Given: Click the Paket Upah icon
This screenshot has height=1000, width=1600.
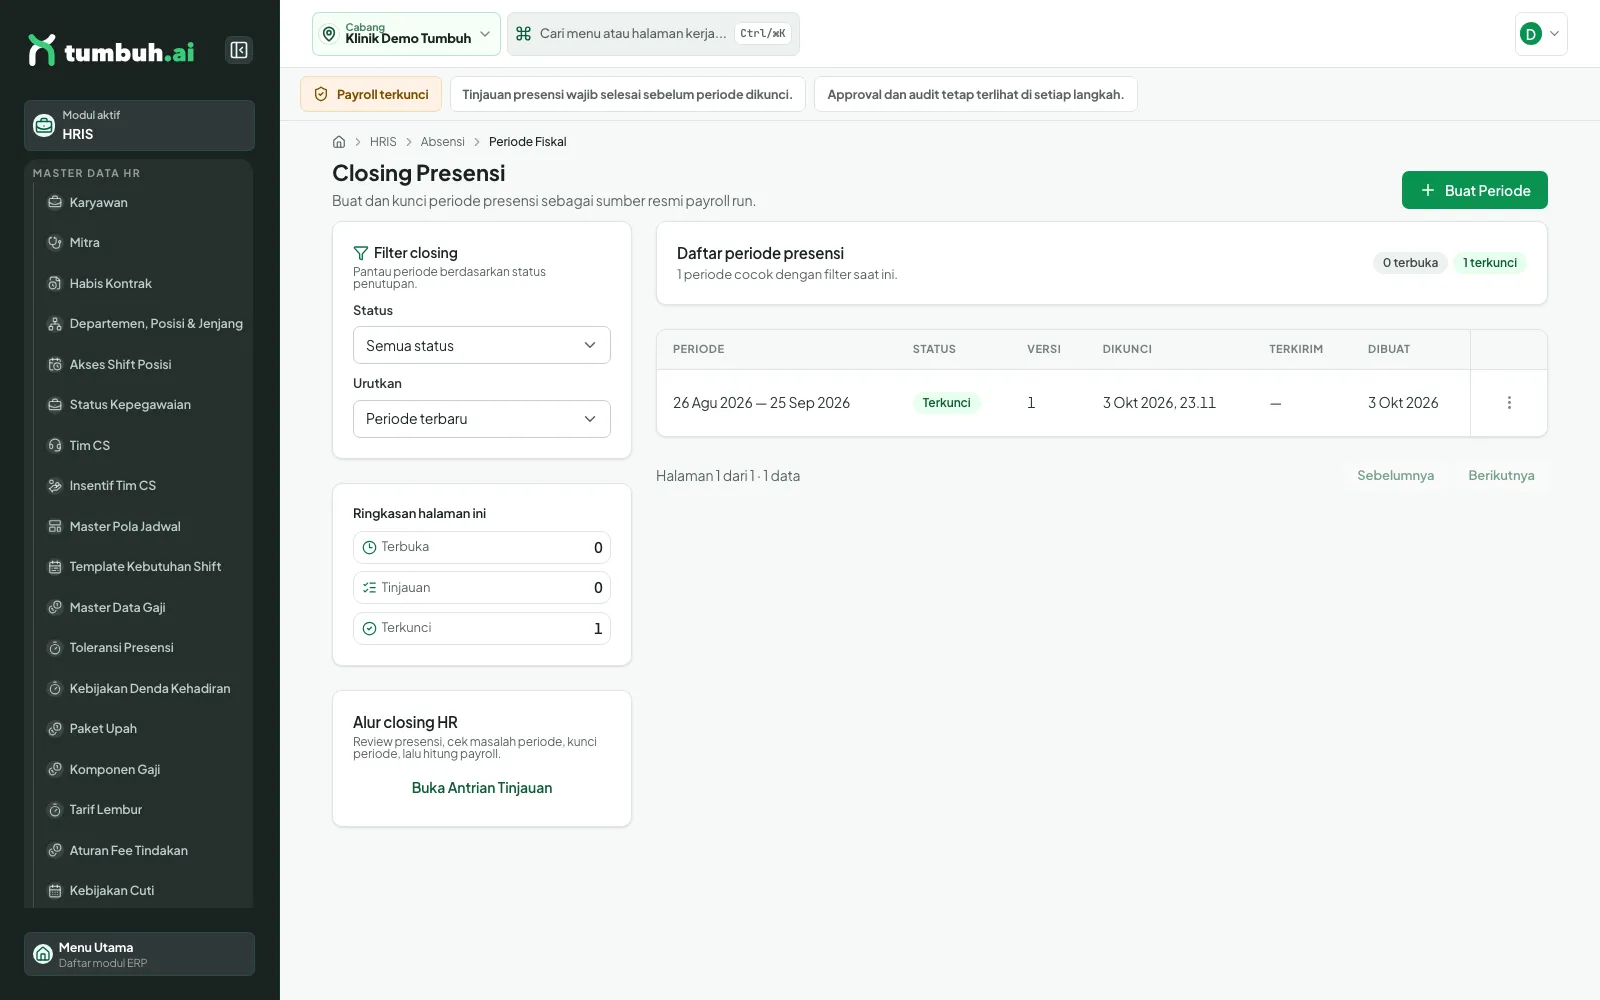Looking at the screenshot, I should pyautogui.click(x=55, y=729).
